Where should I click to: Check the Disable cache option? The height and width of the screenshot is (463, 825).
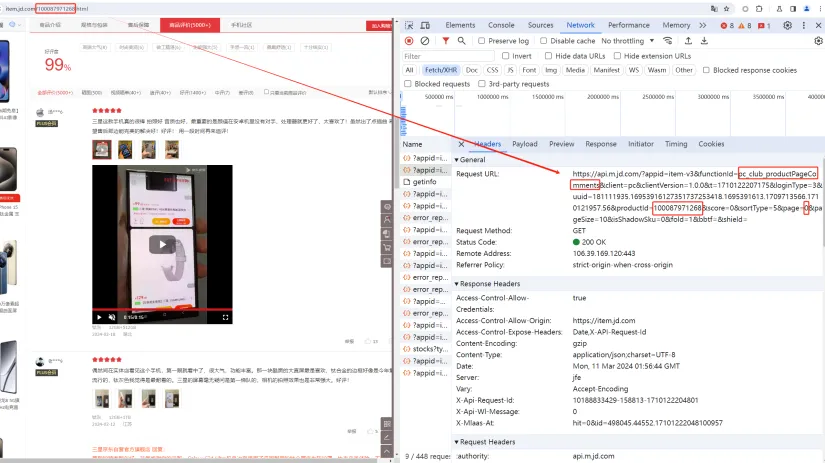tap(543, 41)
